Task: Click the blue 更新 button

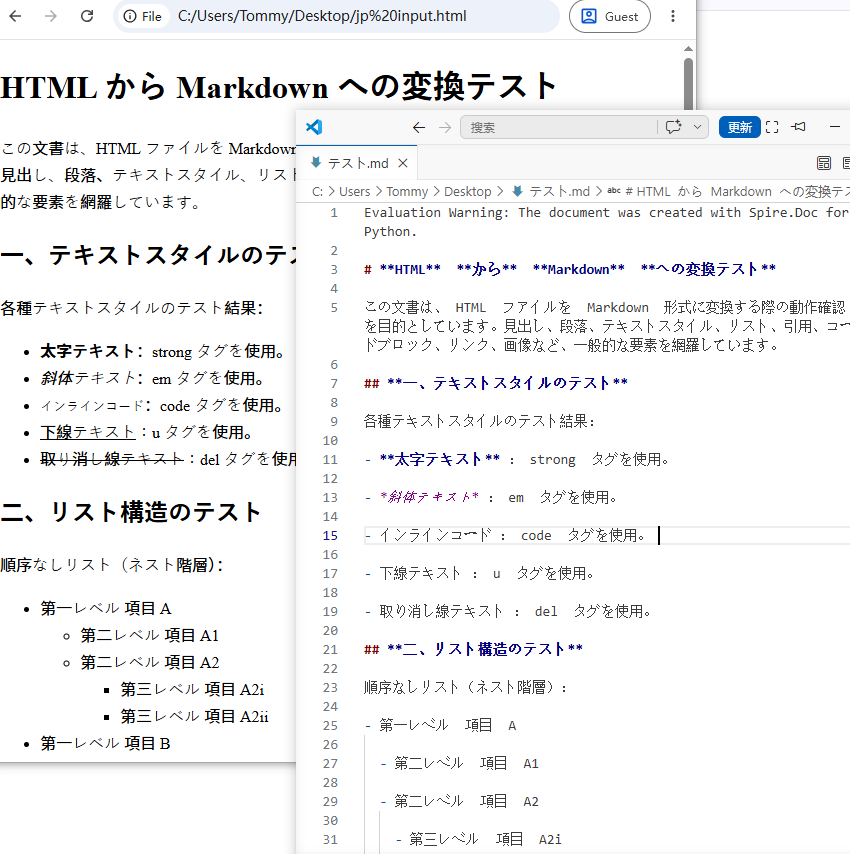Action: click(739, 127)
